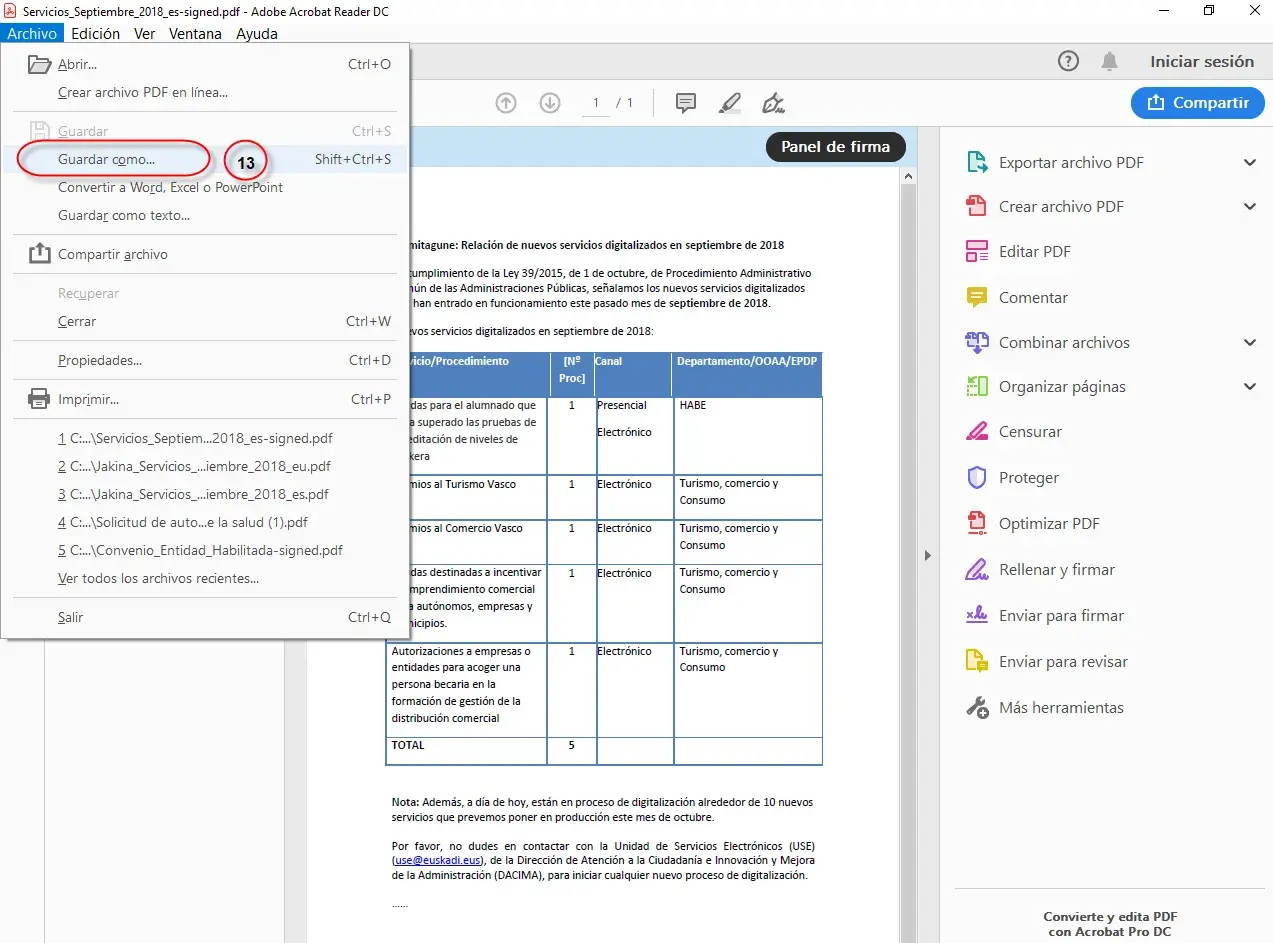
Task: Open the Ver menu
Action: (145, 33)
